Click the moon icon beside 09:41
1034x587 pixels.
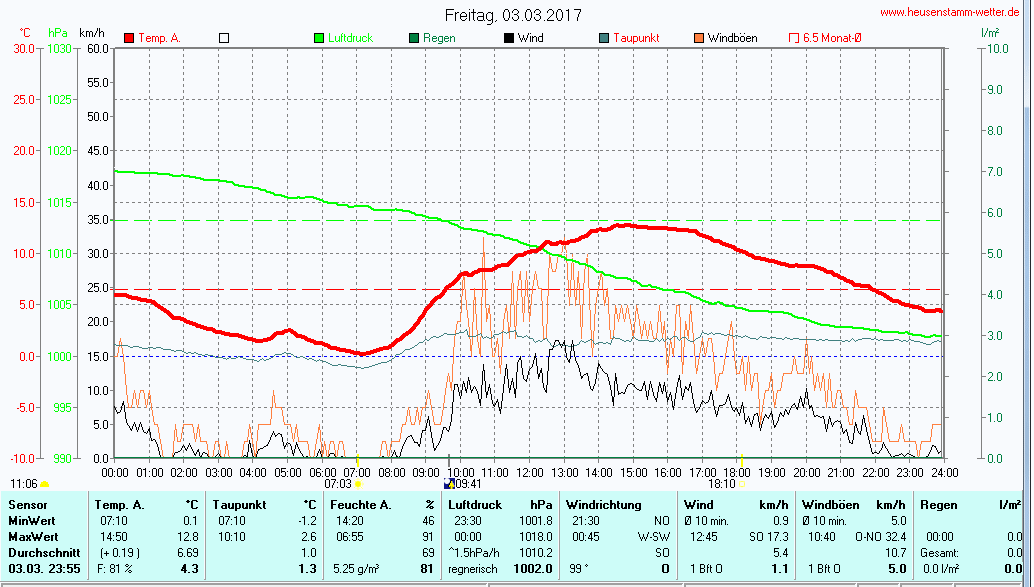(x=449, y=484)
